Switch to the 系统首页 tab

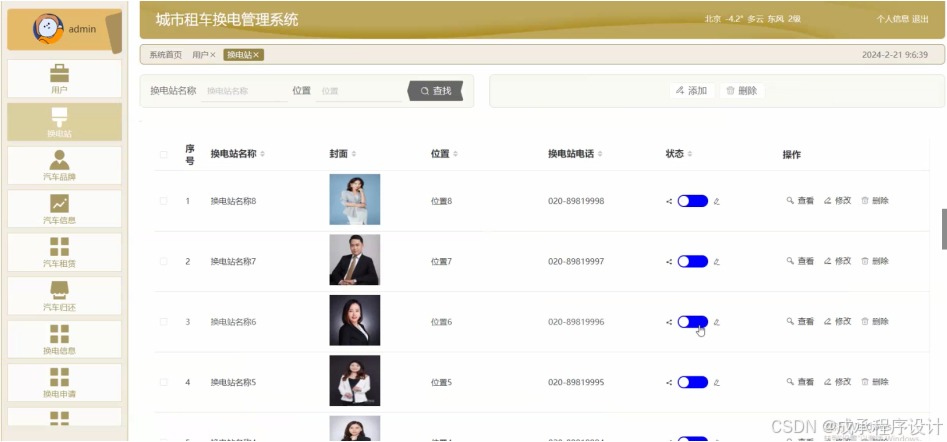(x=165, y=55)
